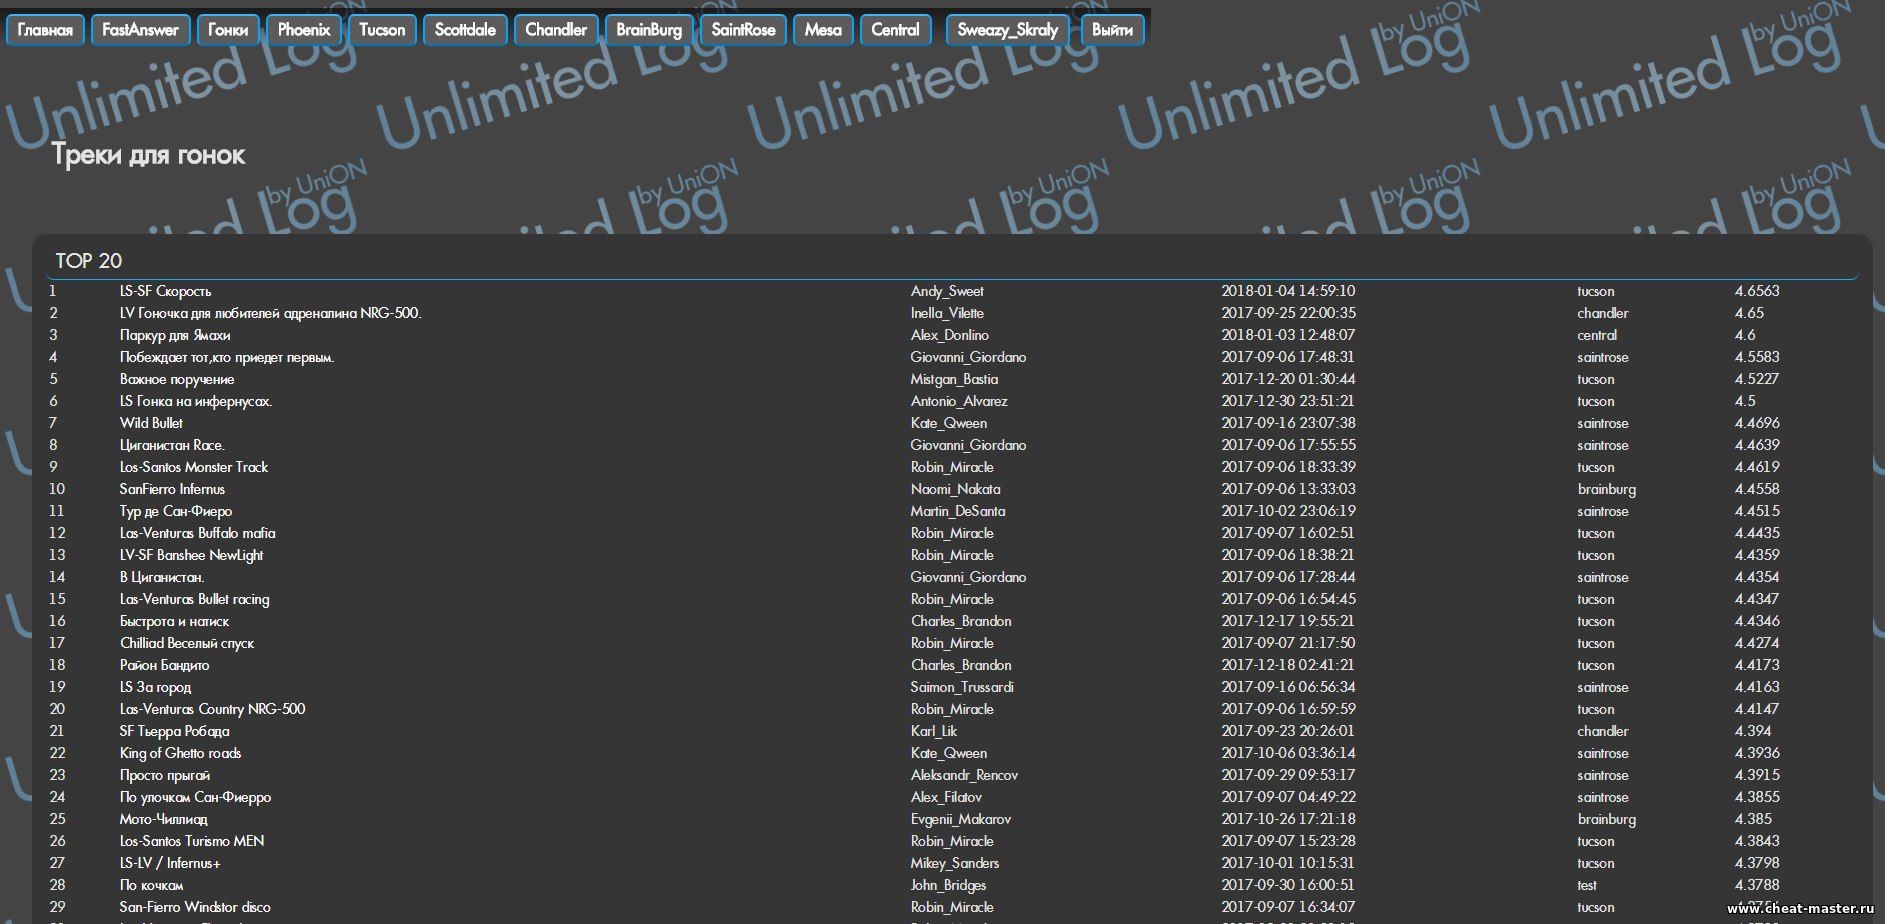Click the SanFierro Infernus track entry
Image resolution: width=1885 pixels, height=924 pixels.
point(172,489)
